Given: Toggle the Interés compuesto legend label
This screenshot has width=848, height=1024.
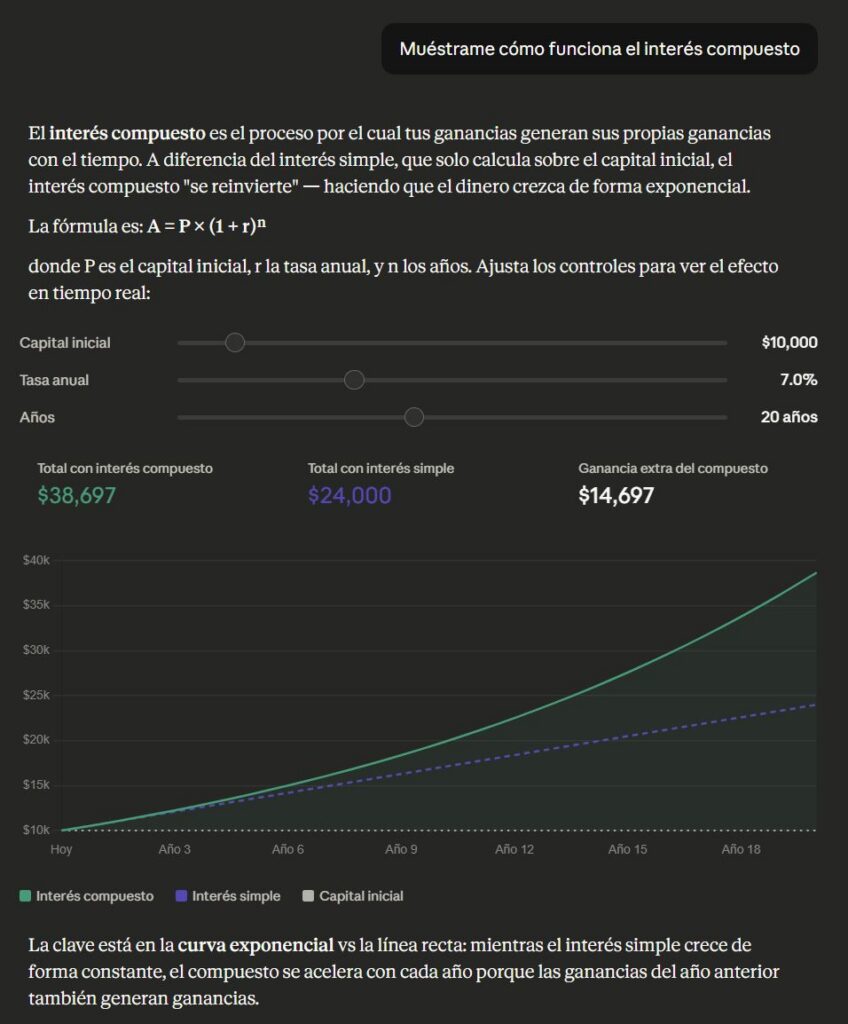Looking at the screenshot, I should click(x=95, y=896).
